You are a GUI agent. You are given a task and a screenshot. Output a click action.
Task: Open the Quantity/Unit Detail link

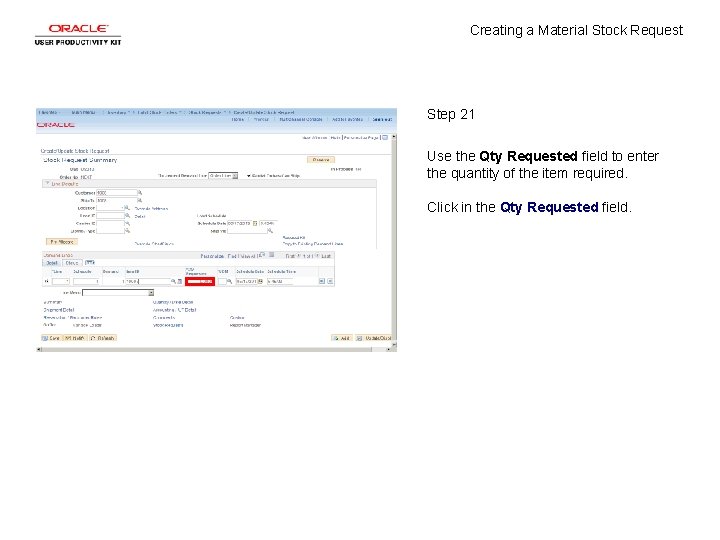(173, 302)
